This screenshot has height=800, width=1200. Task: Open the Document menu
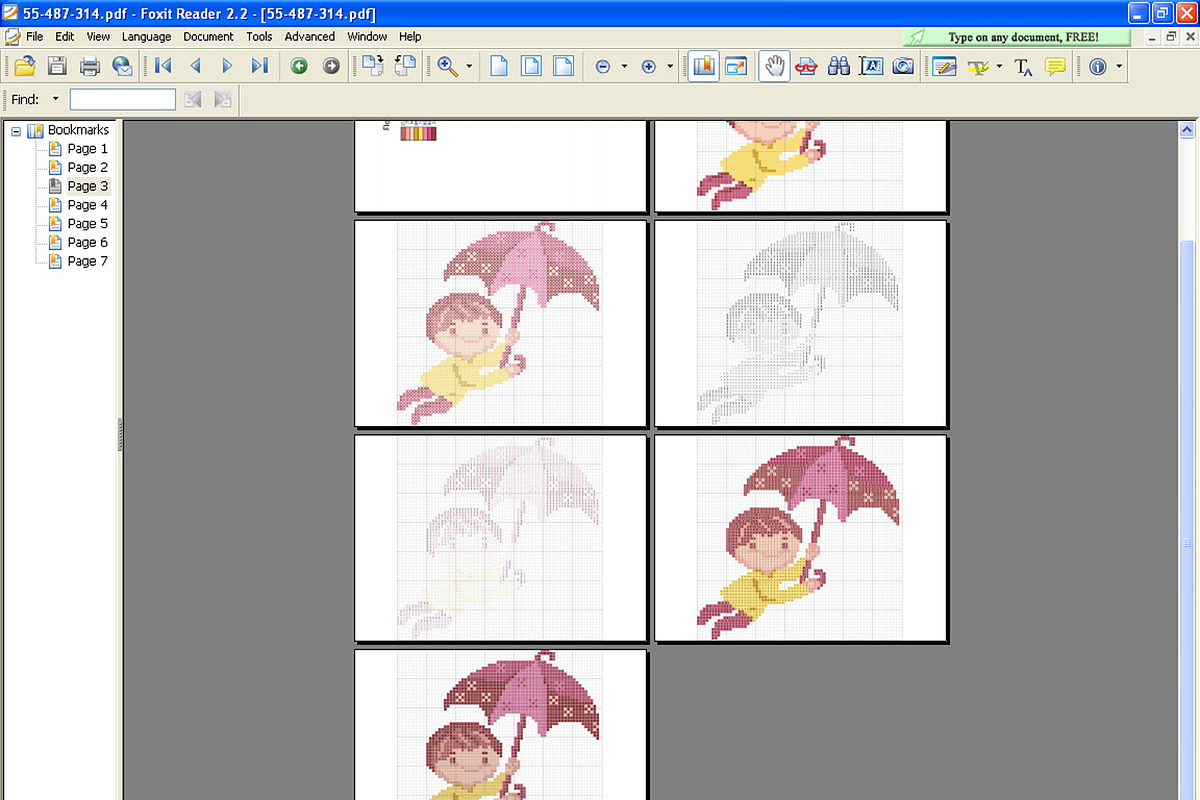click(x=208, y=36)
